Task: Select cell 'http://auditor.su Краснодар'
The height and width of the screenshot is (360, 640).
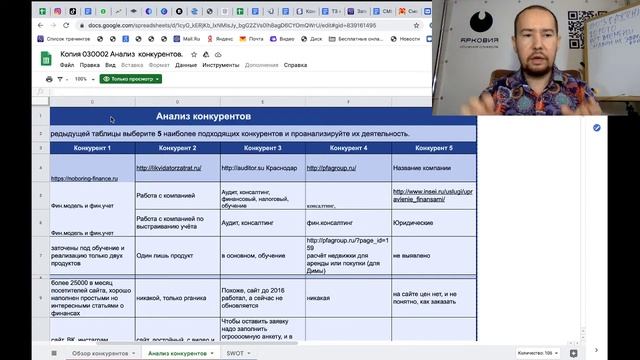Action: pyautogui.click(x=263, y=168)
